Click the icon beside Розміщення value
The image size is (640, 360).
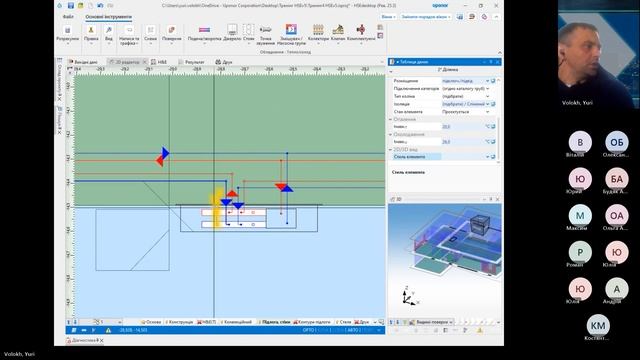point(493,81)
